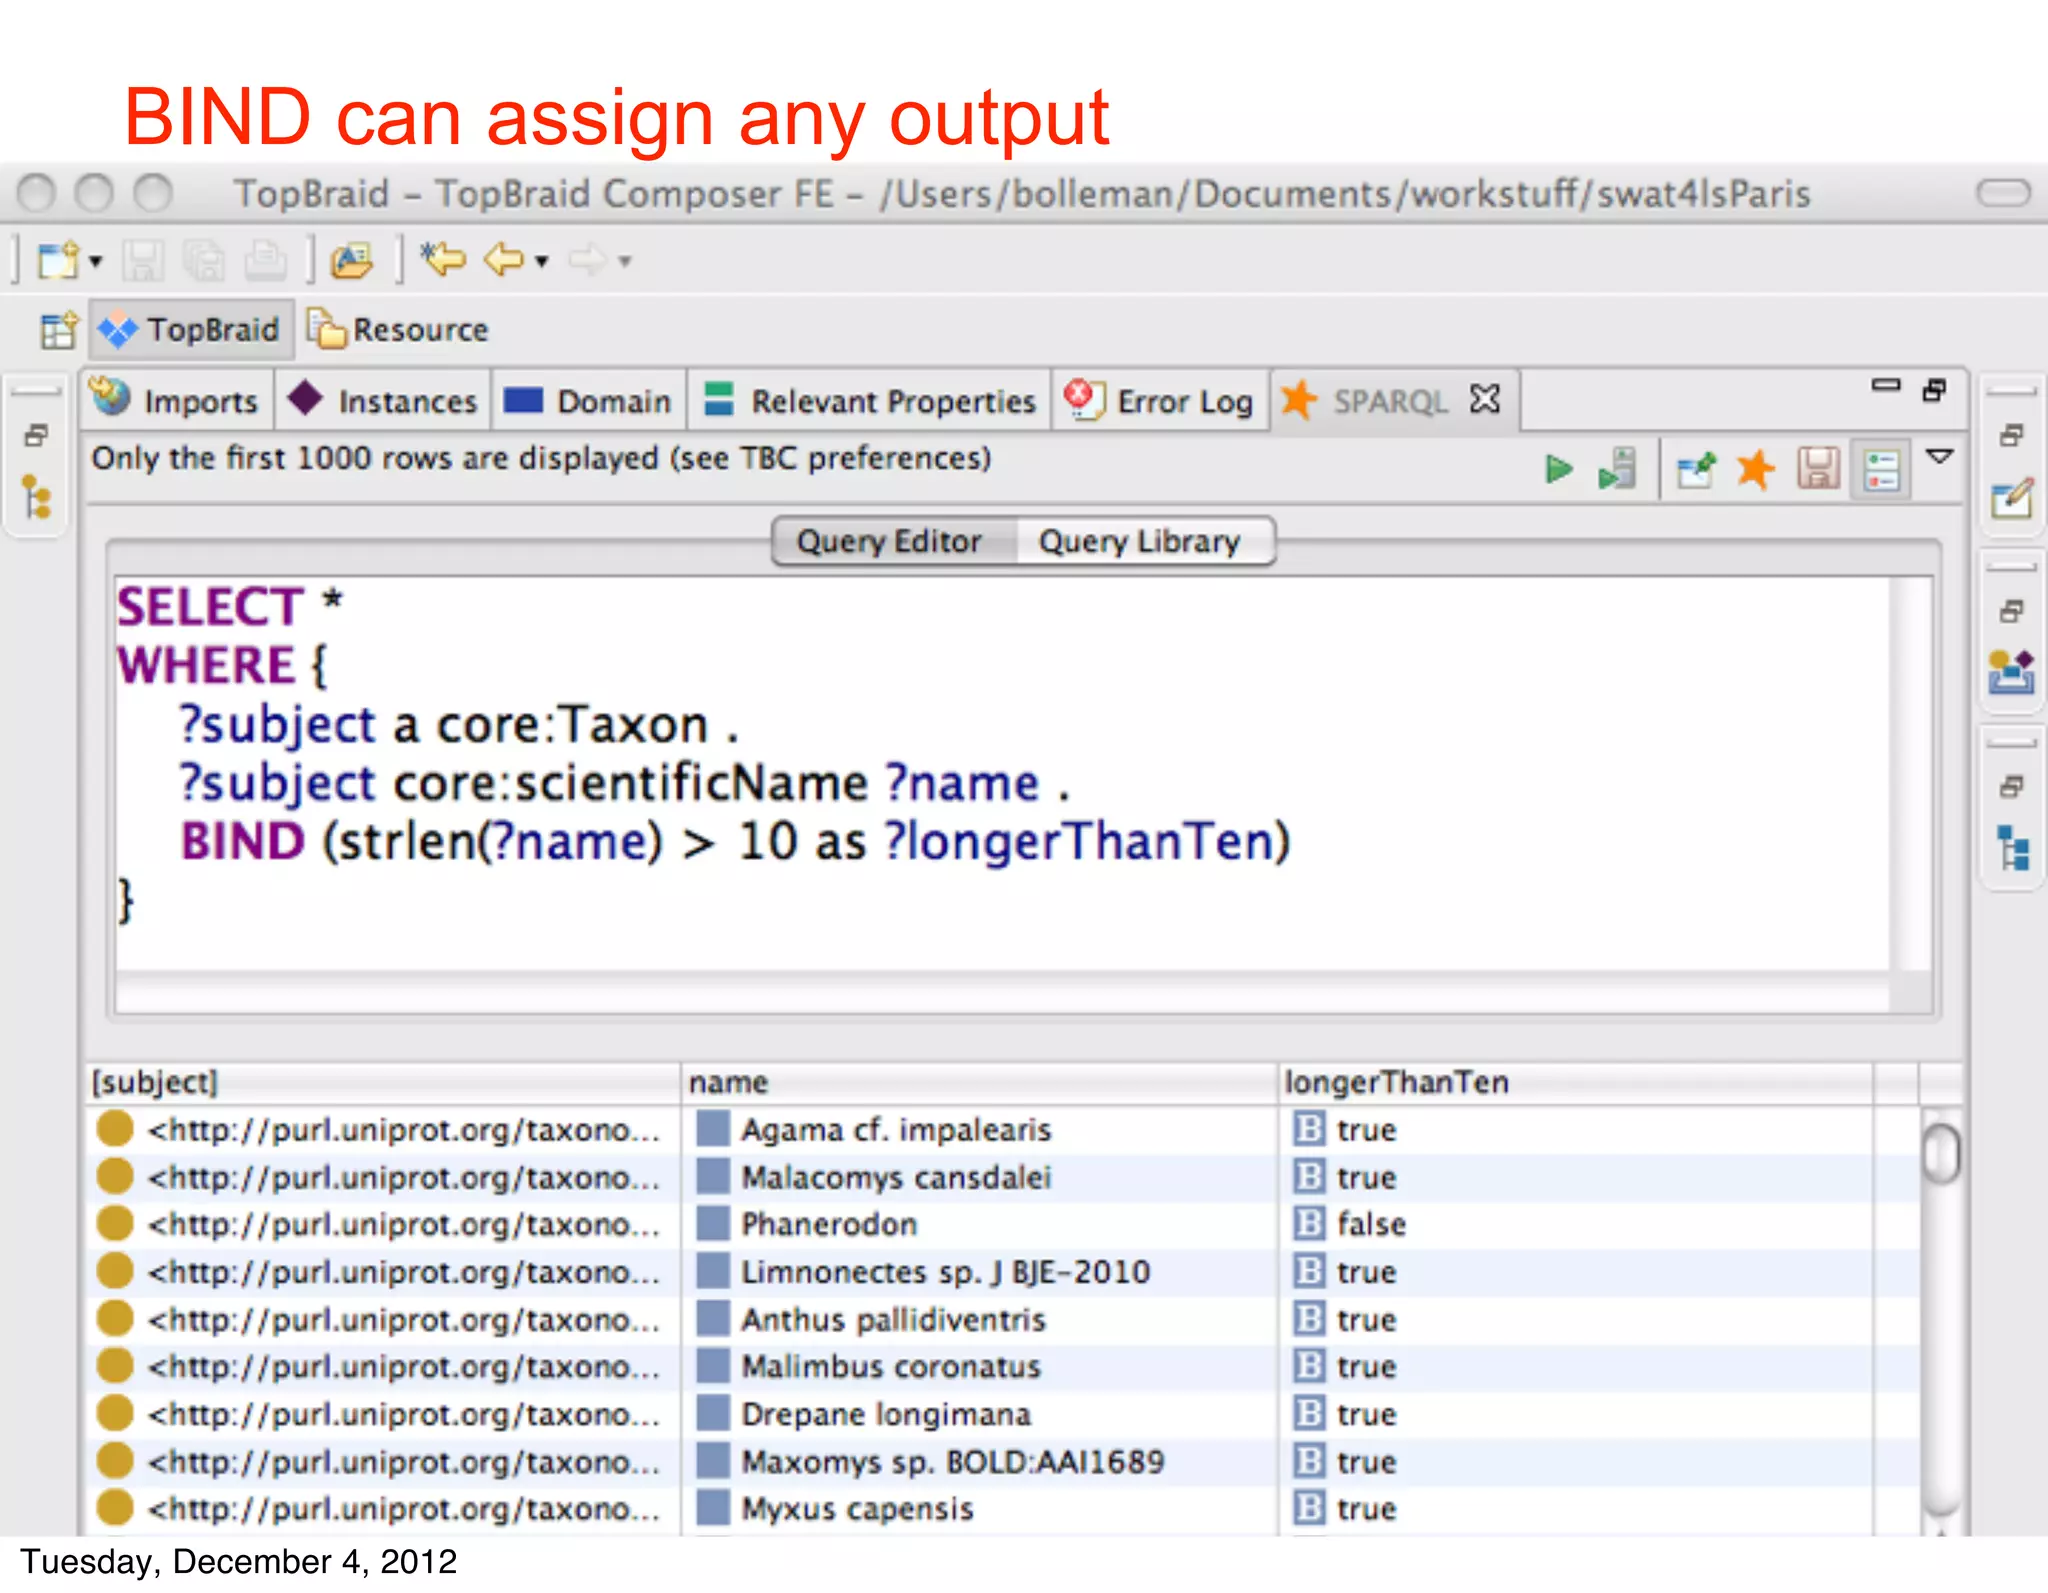This screenshot has height=1593, width=2048.
Task: Click the blue inbox icon in right sidebar
Action: click(2012, 671)
